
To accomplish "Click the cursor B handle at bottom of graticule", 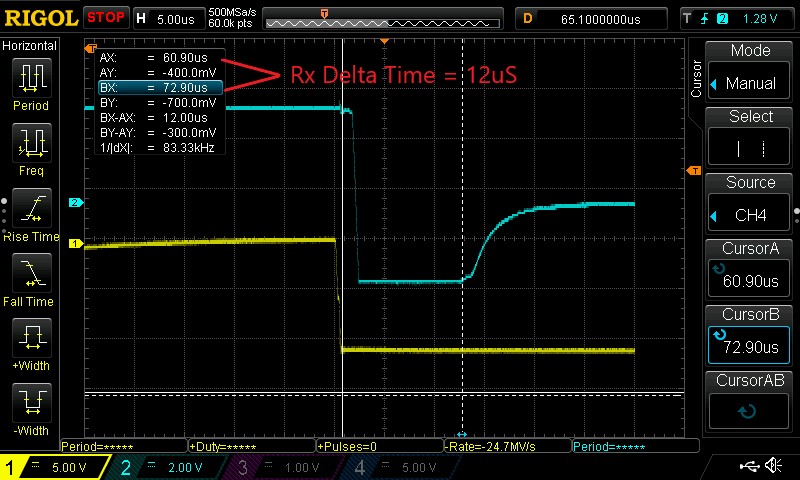I will tap(462, 434).
